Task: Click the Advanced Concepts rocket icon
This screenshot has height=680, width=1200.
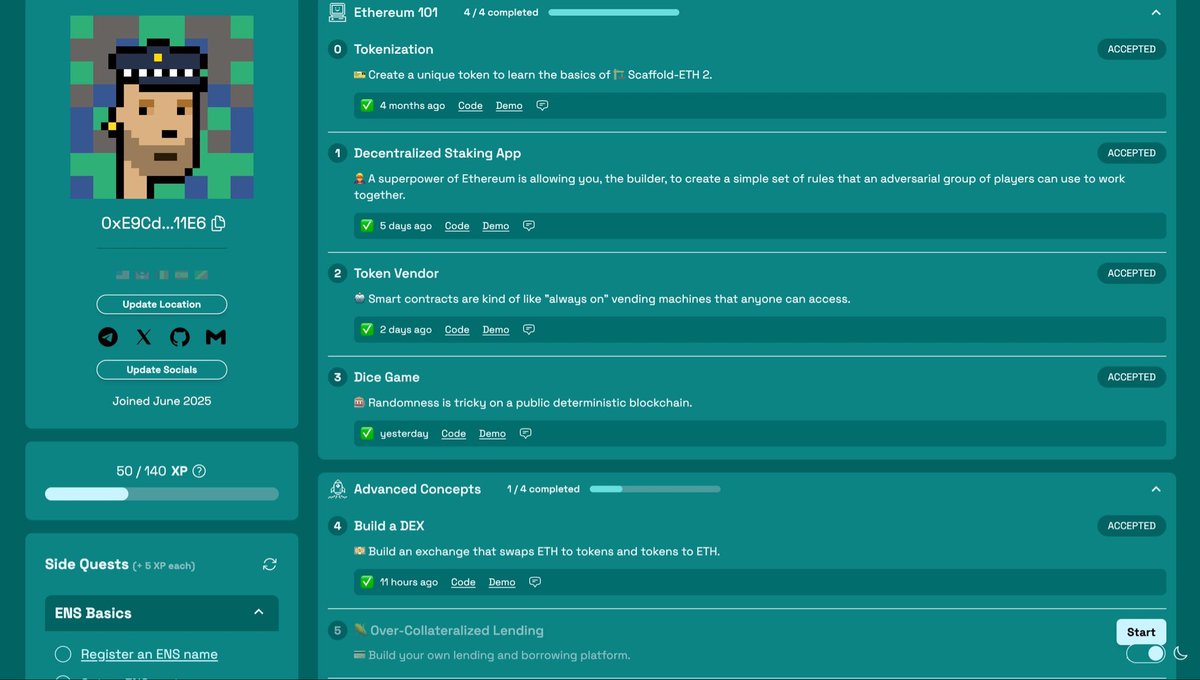Action: tap(338, 489)
